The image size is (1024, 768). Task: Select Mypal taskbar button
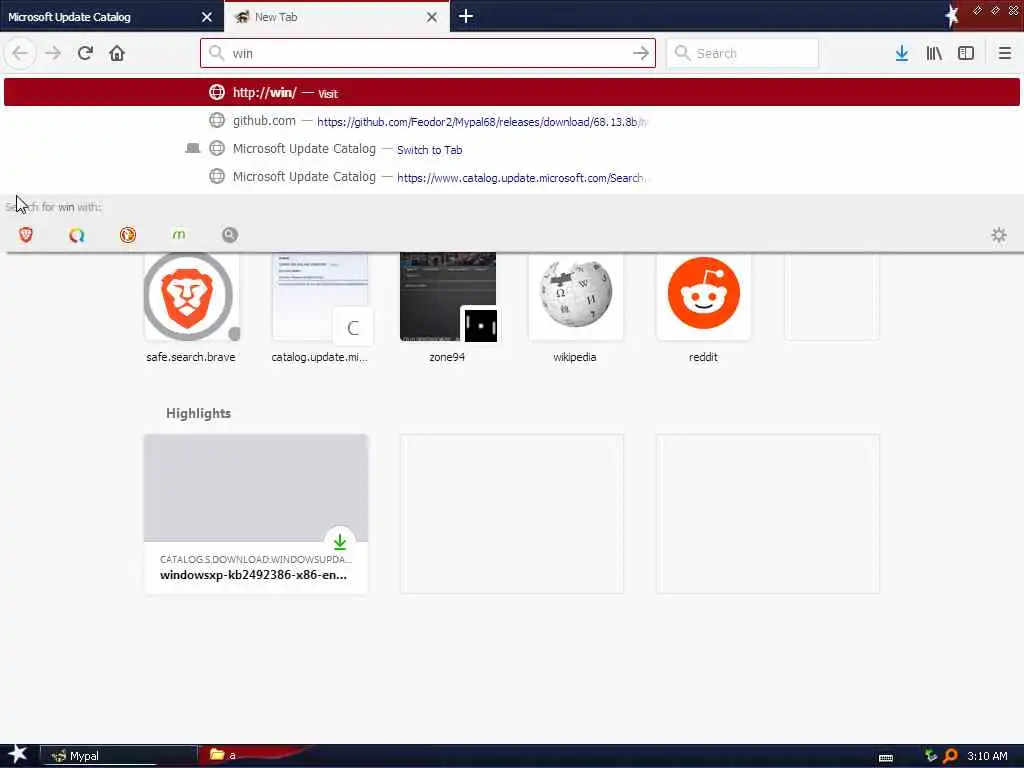tap(118, 756)
